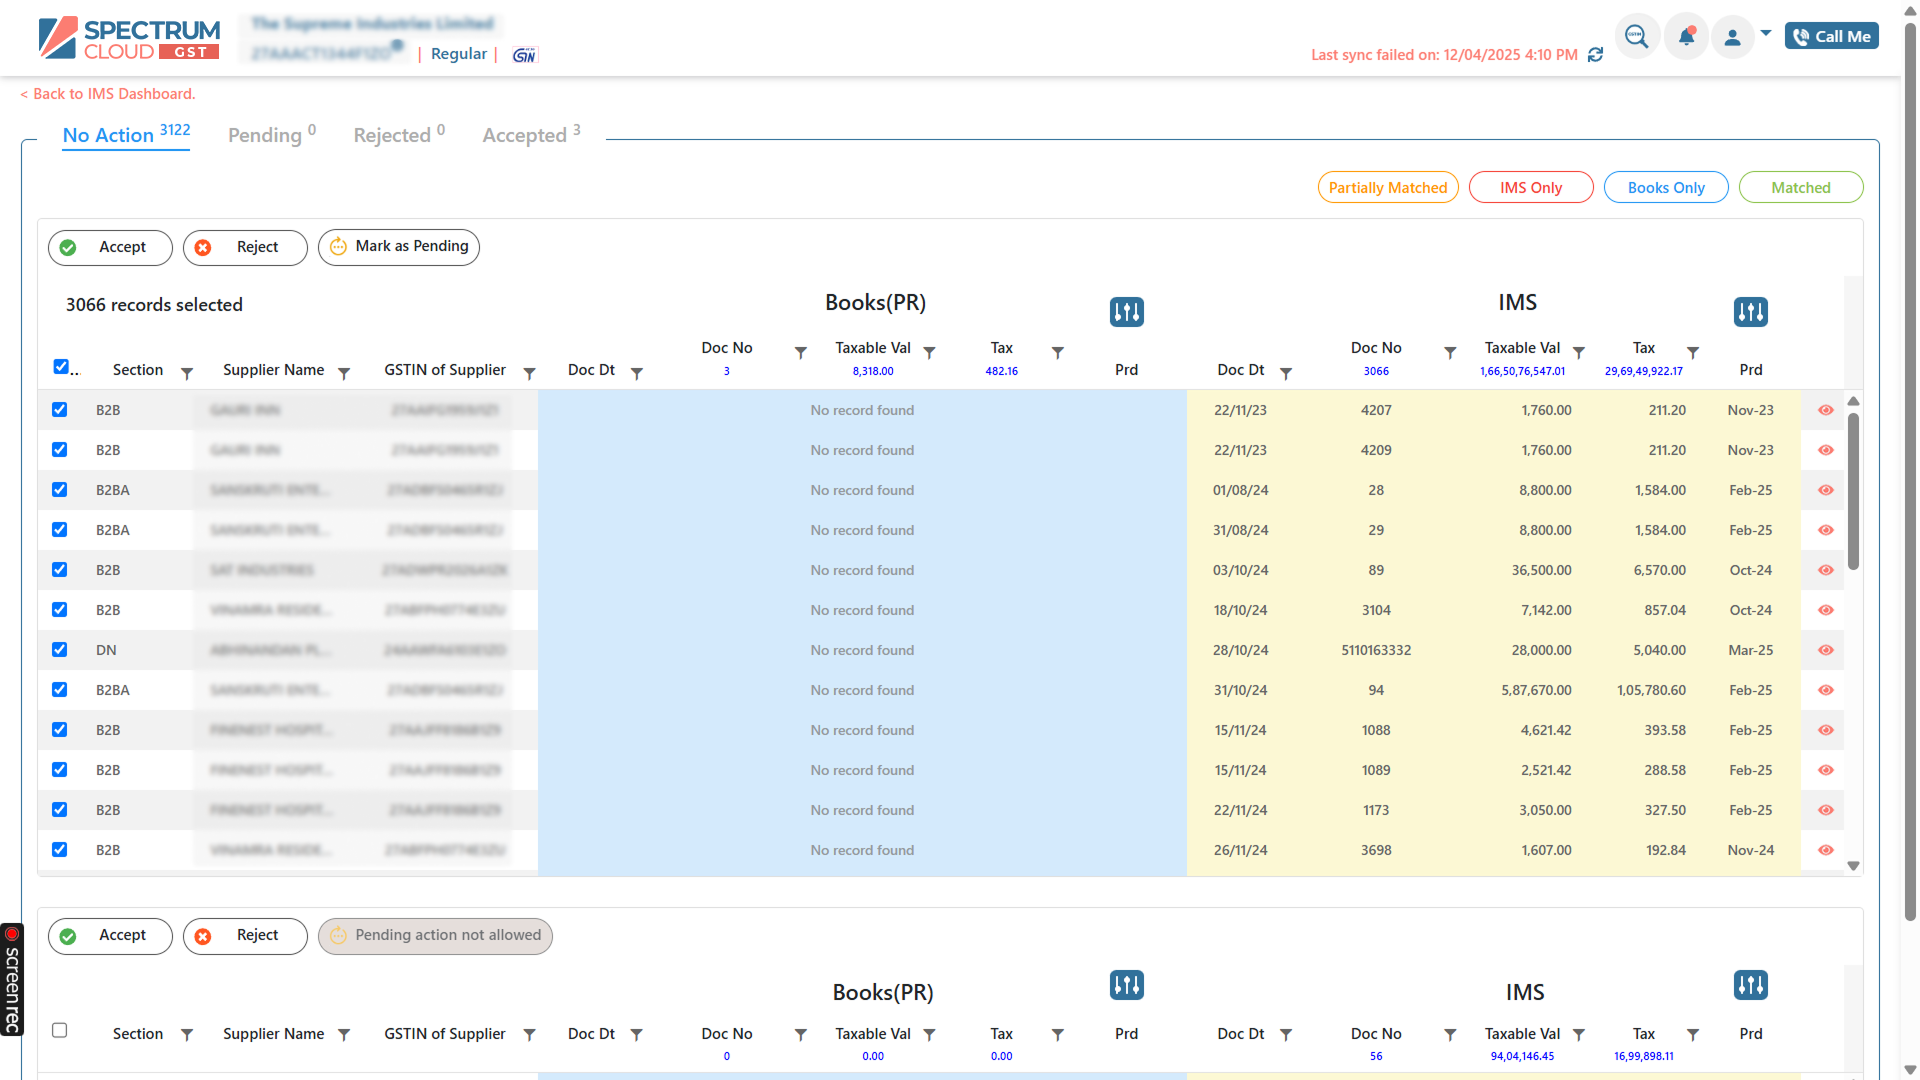
Task: Go back to IMS Dashboard
Action: (x=107, y=93)
